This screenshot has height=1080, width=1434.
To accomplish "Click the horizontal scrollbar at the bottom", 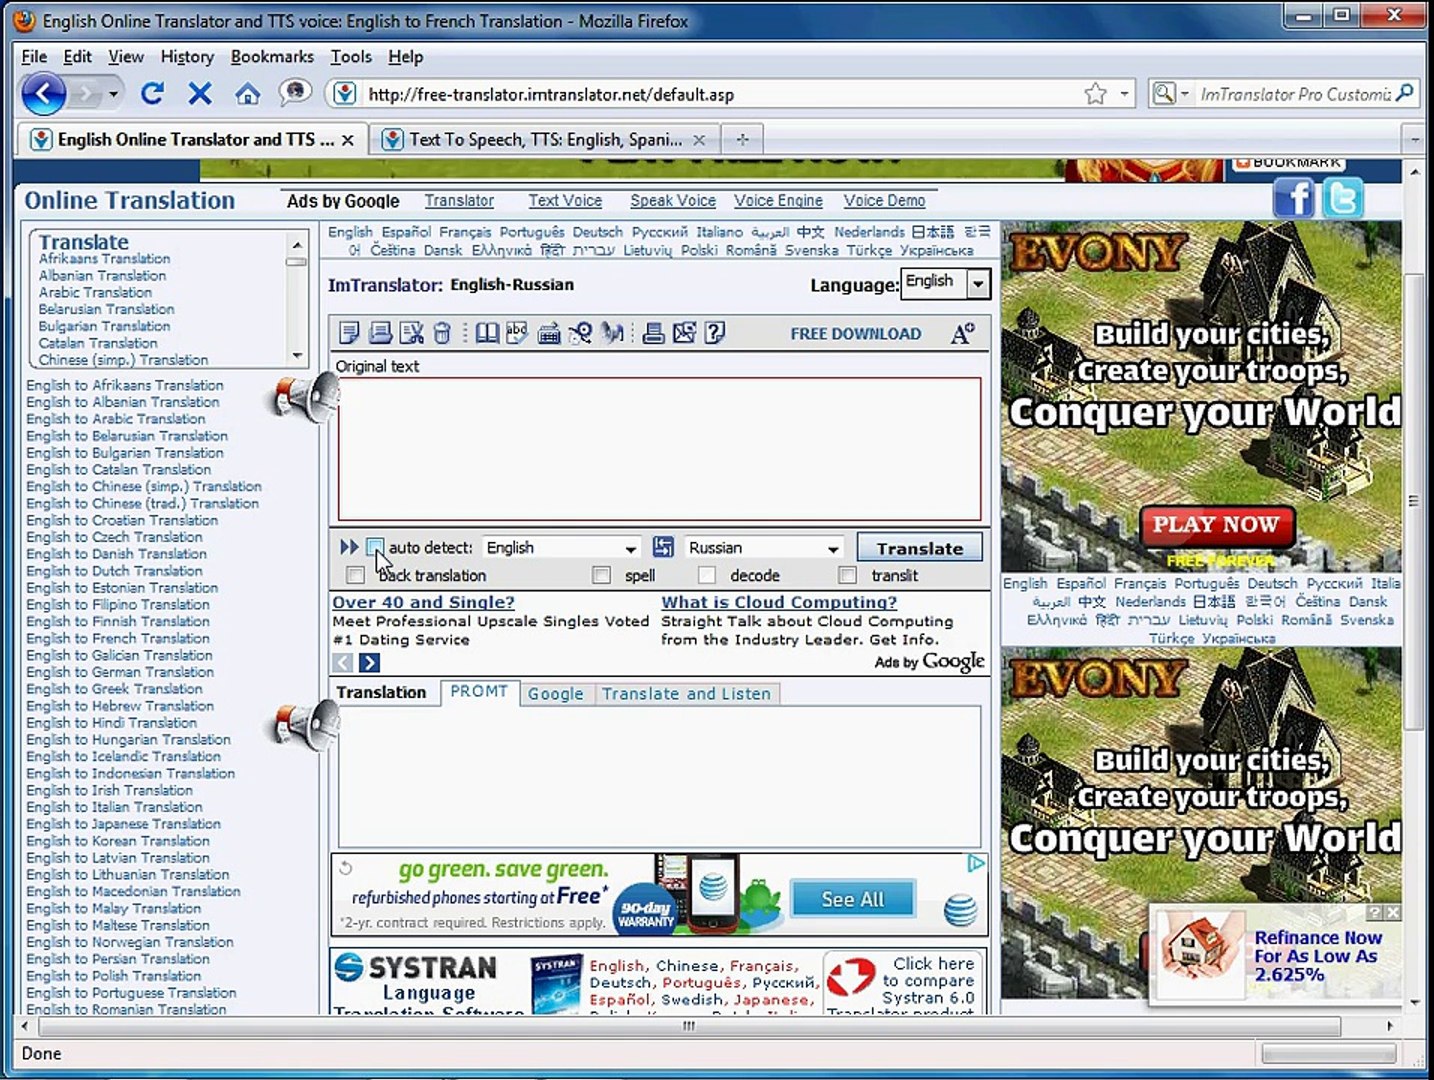I will [x=688, y=1026].
